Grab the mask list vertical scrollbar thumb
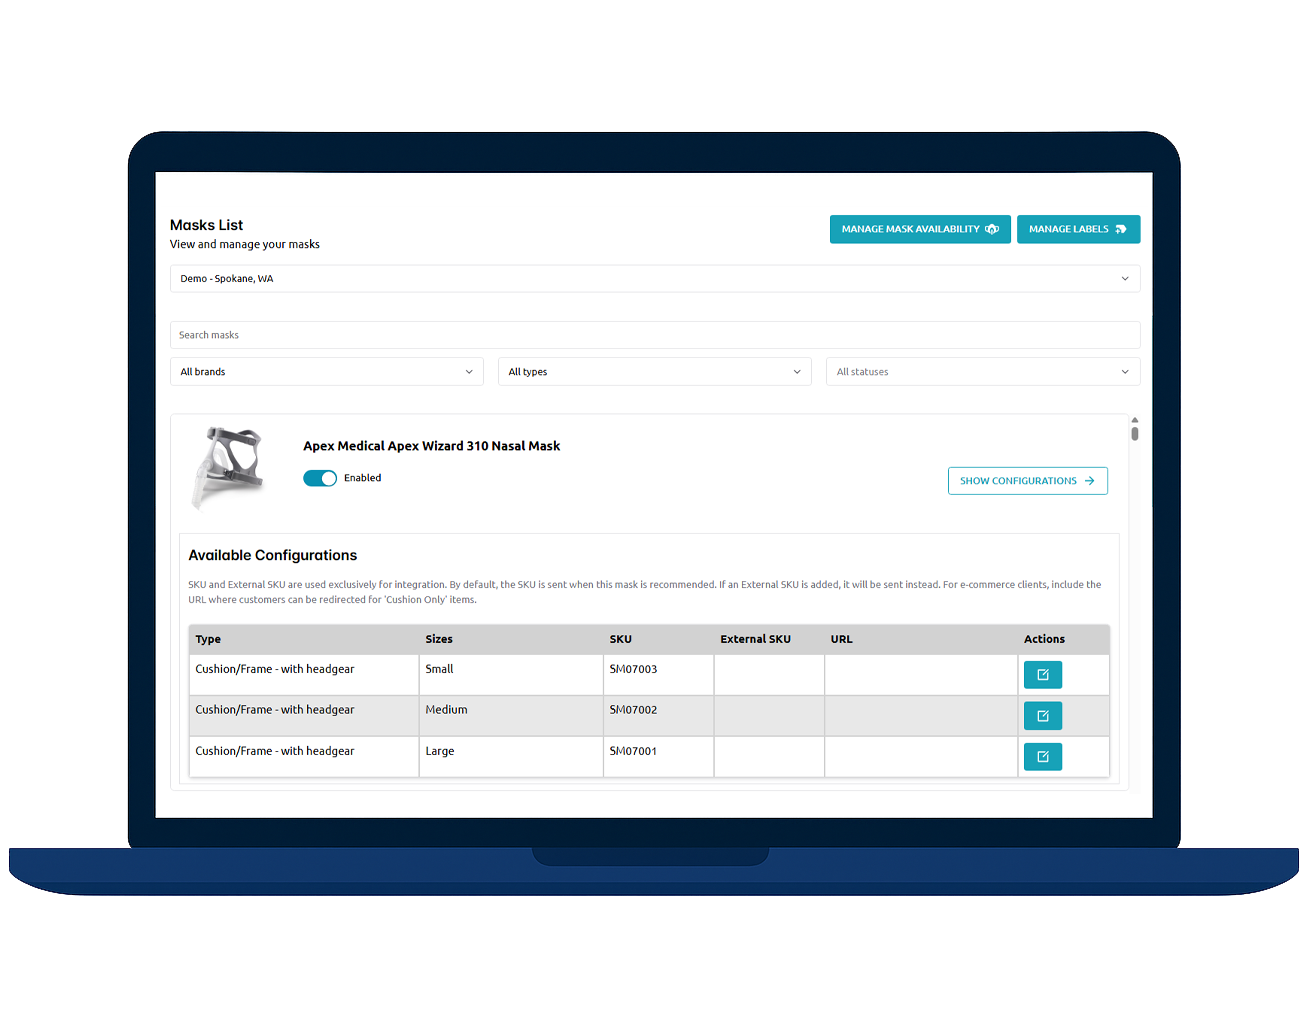This screenshot has height=1024, width=1308. [1135, 434]
